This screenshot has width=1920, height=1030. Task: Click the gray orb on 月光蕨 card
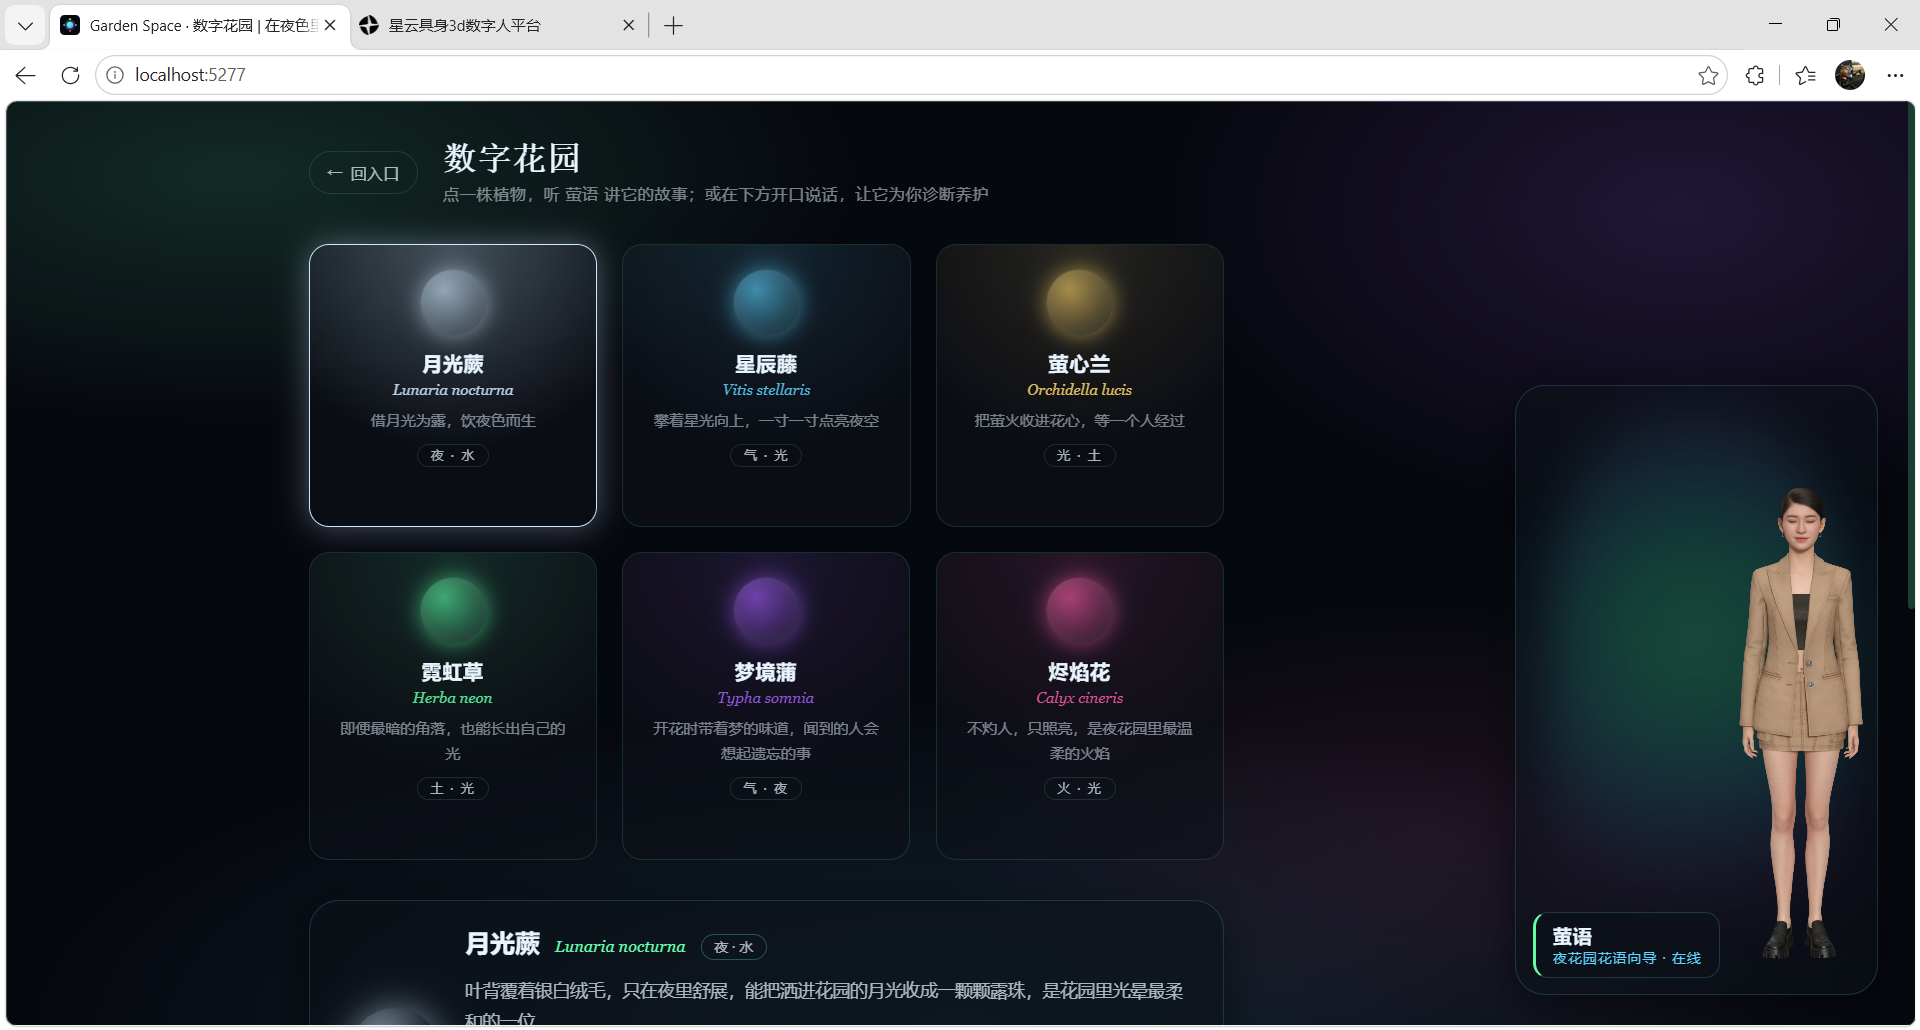(454, 303)
